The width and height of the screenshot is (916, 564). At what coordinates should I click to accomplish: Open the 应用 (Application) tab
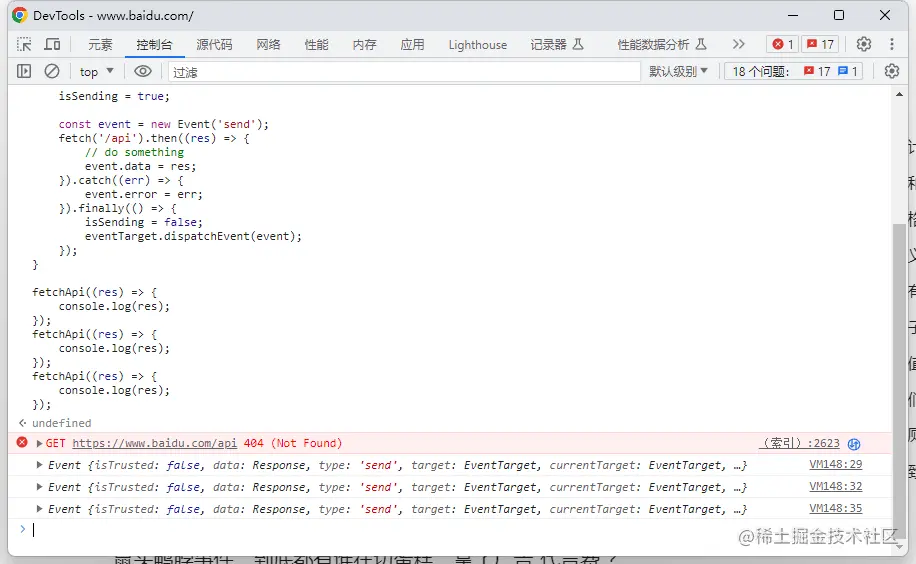(412, 44)
